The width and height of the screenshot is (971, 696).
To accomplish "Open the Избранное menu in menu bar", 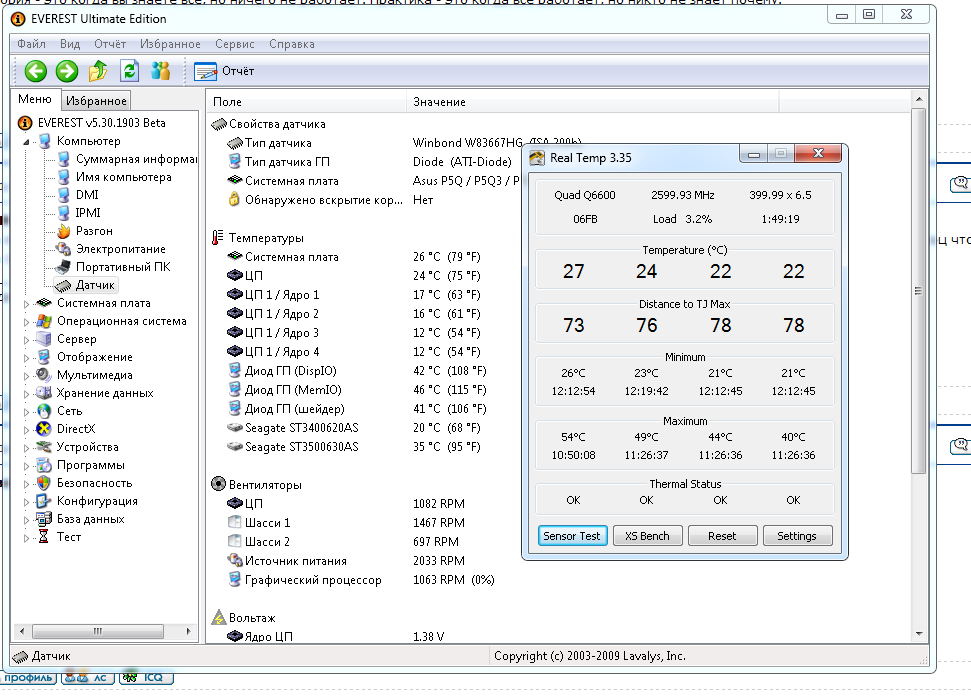I will pos(170,44).
